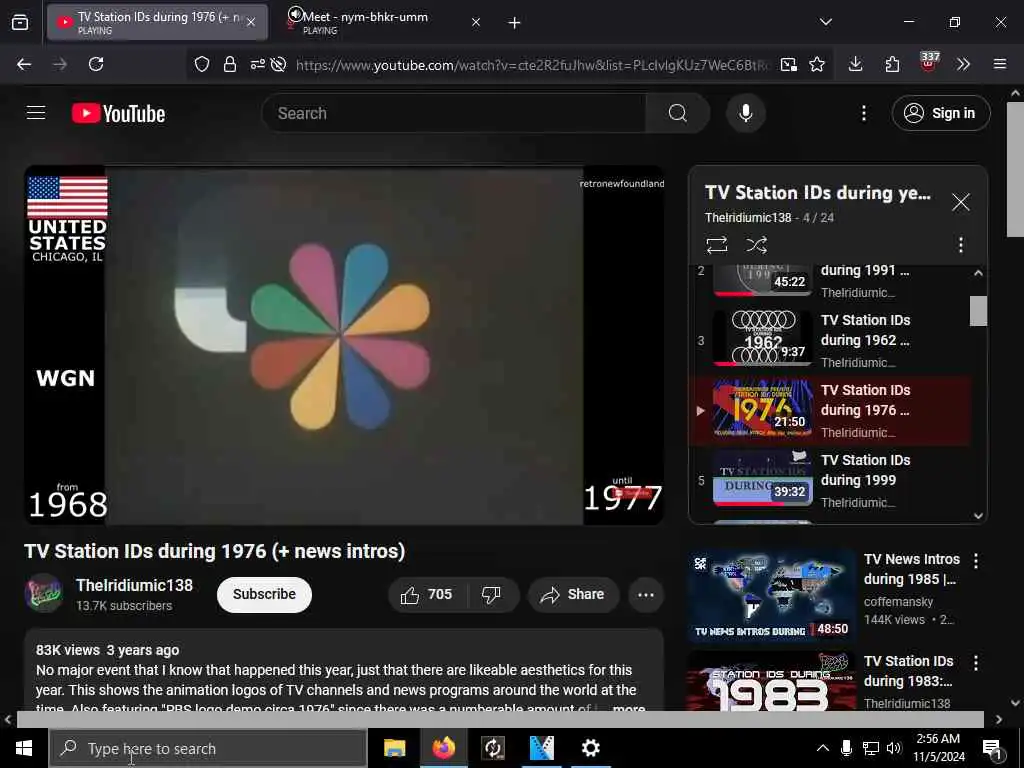Open a new browser tab
Viewport: 1024px width, 768px height.
pos(514,23)
